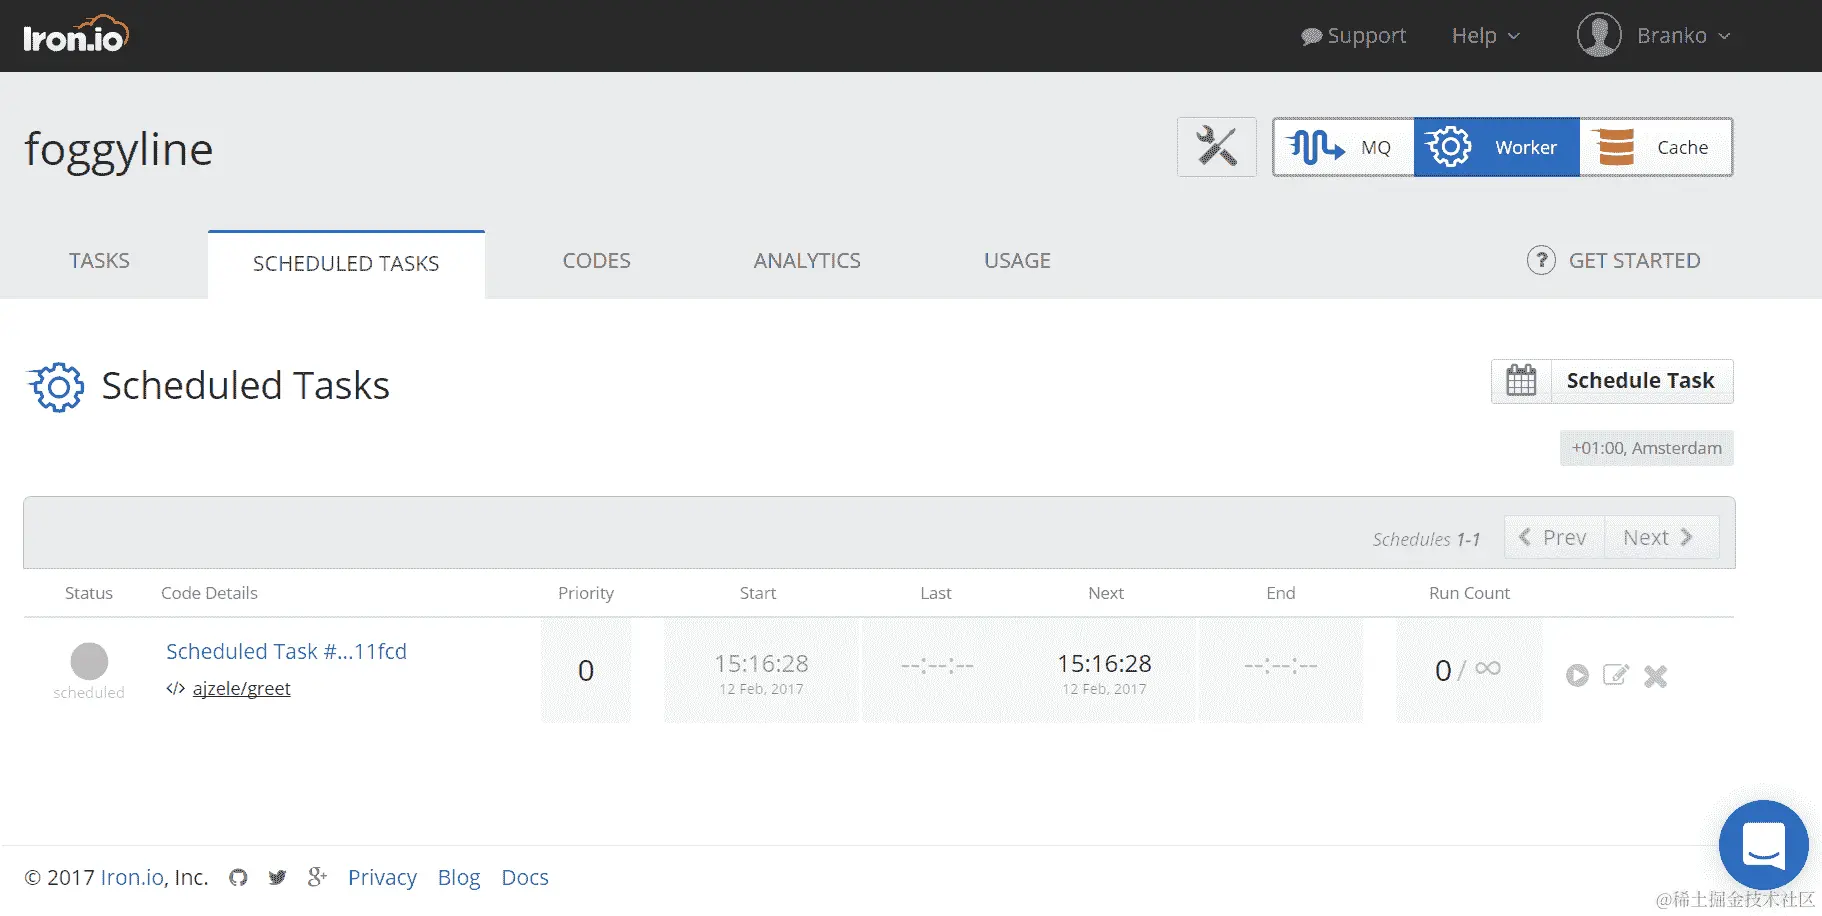Click the Schedule Task button
Image resolution: width=1822 pixels, height=916 pixels.
1612,381
